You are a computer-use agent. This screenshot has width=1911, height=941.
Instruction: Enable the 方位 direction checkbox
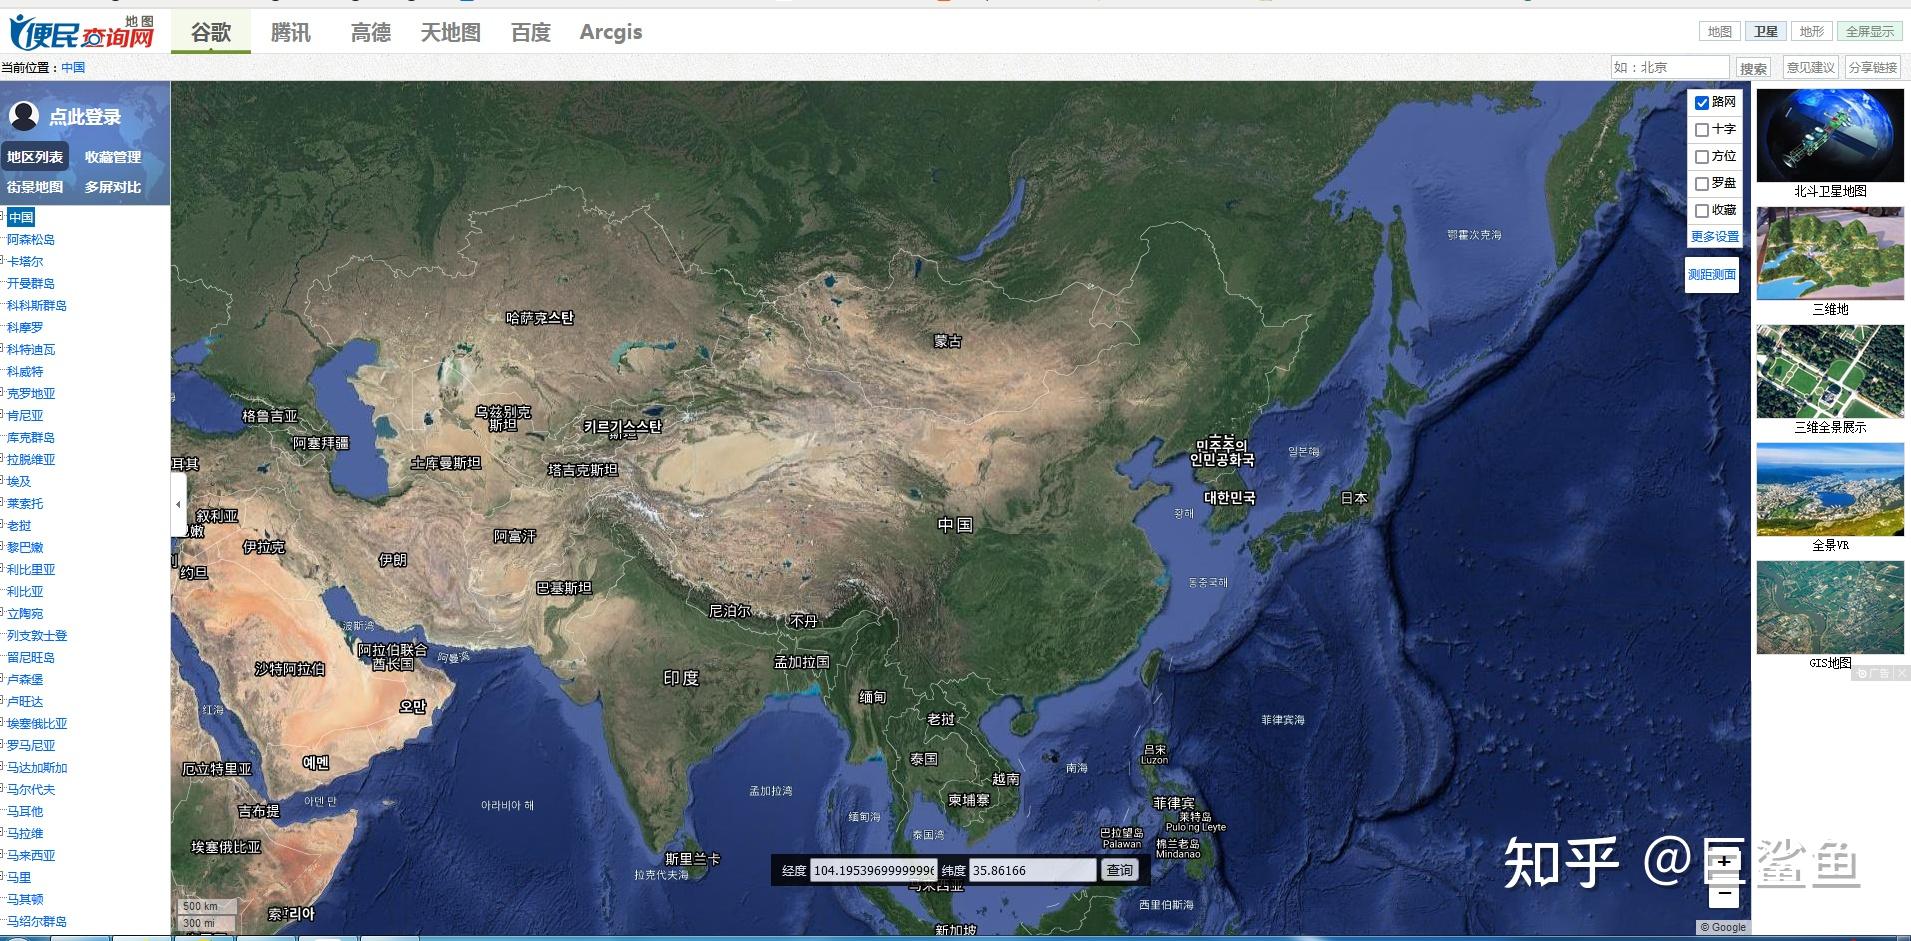point(1702,157)
